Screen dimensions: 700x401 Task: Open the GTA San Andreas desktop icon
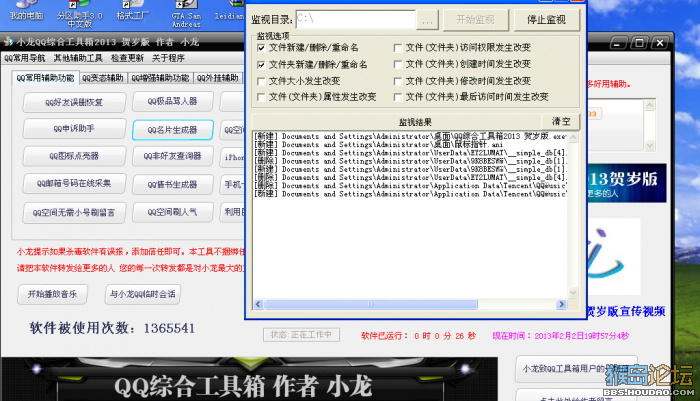pos(186,13)
